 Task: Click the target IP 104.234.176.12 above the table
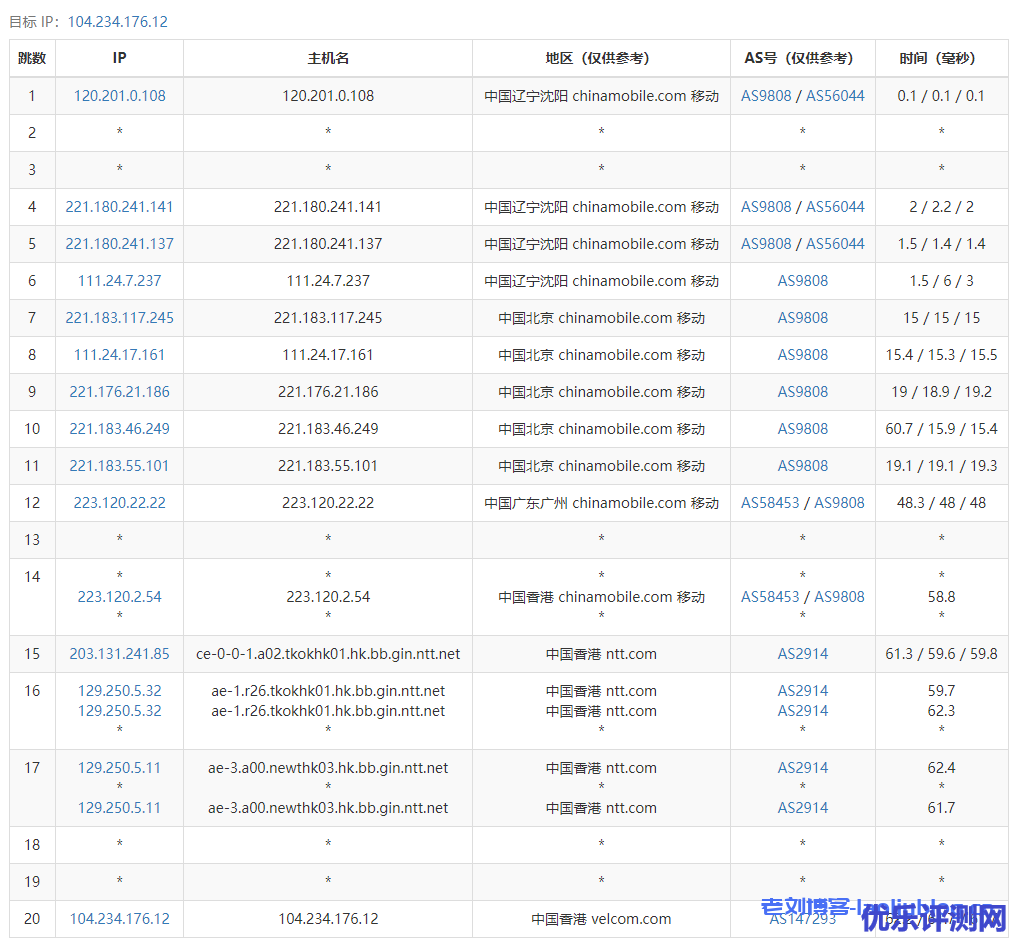118,22
